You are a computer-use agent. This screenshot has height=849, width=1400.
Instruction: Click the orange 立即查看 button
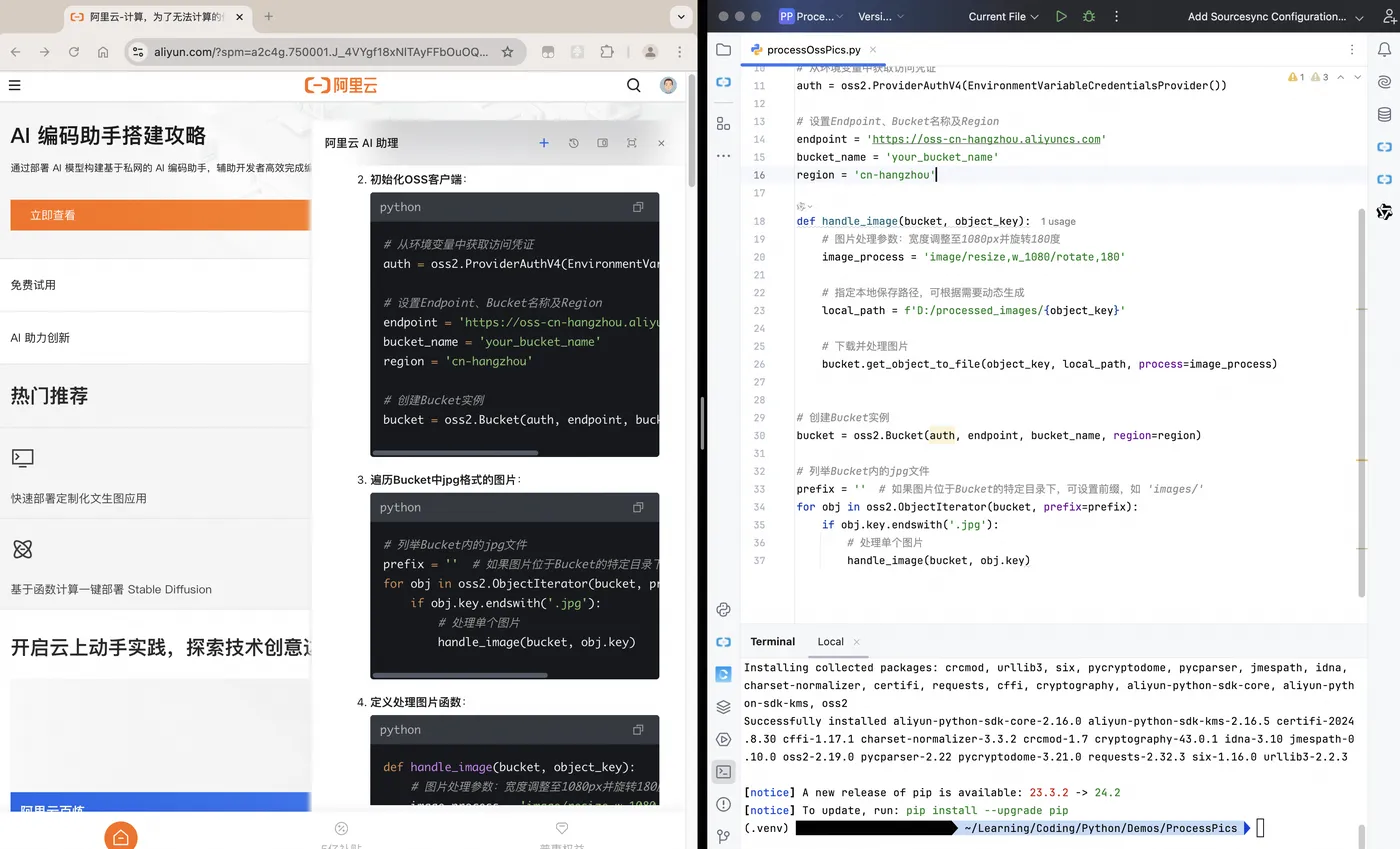pos(160,215)
